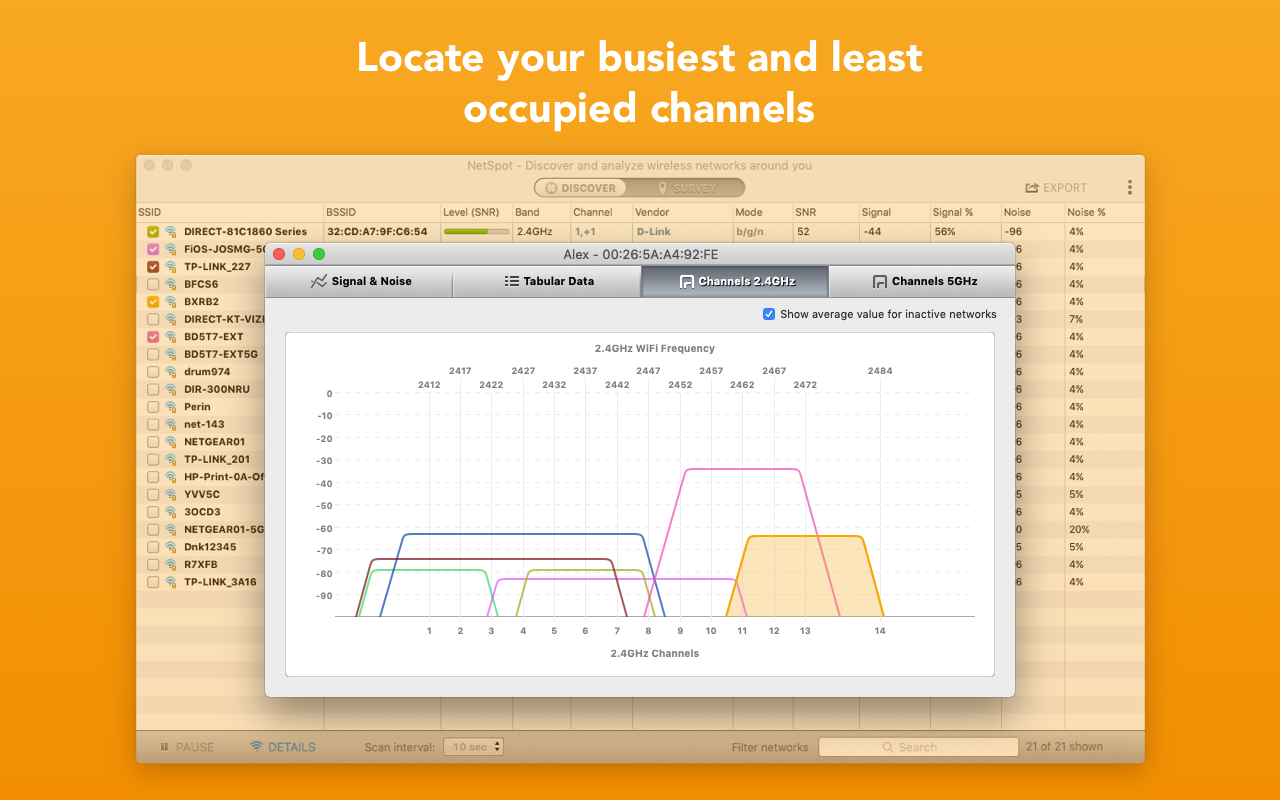This screenshot has width=1280, height=800.
Task: Uncheck the FiOS-JOSMG-5G network checkbox
Action: 153,249
